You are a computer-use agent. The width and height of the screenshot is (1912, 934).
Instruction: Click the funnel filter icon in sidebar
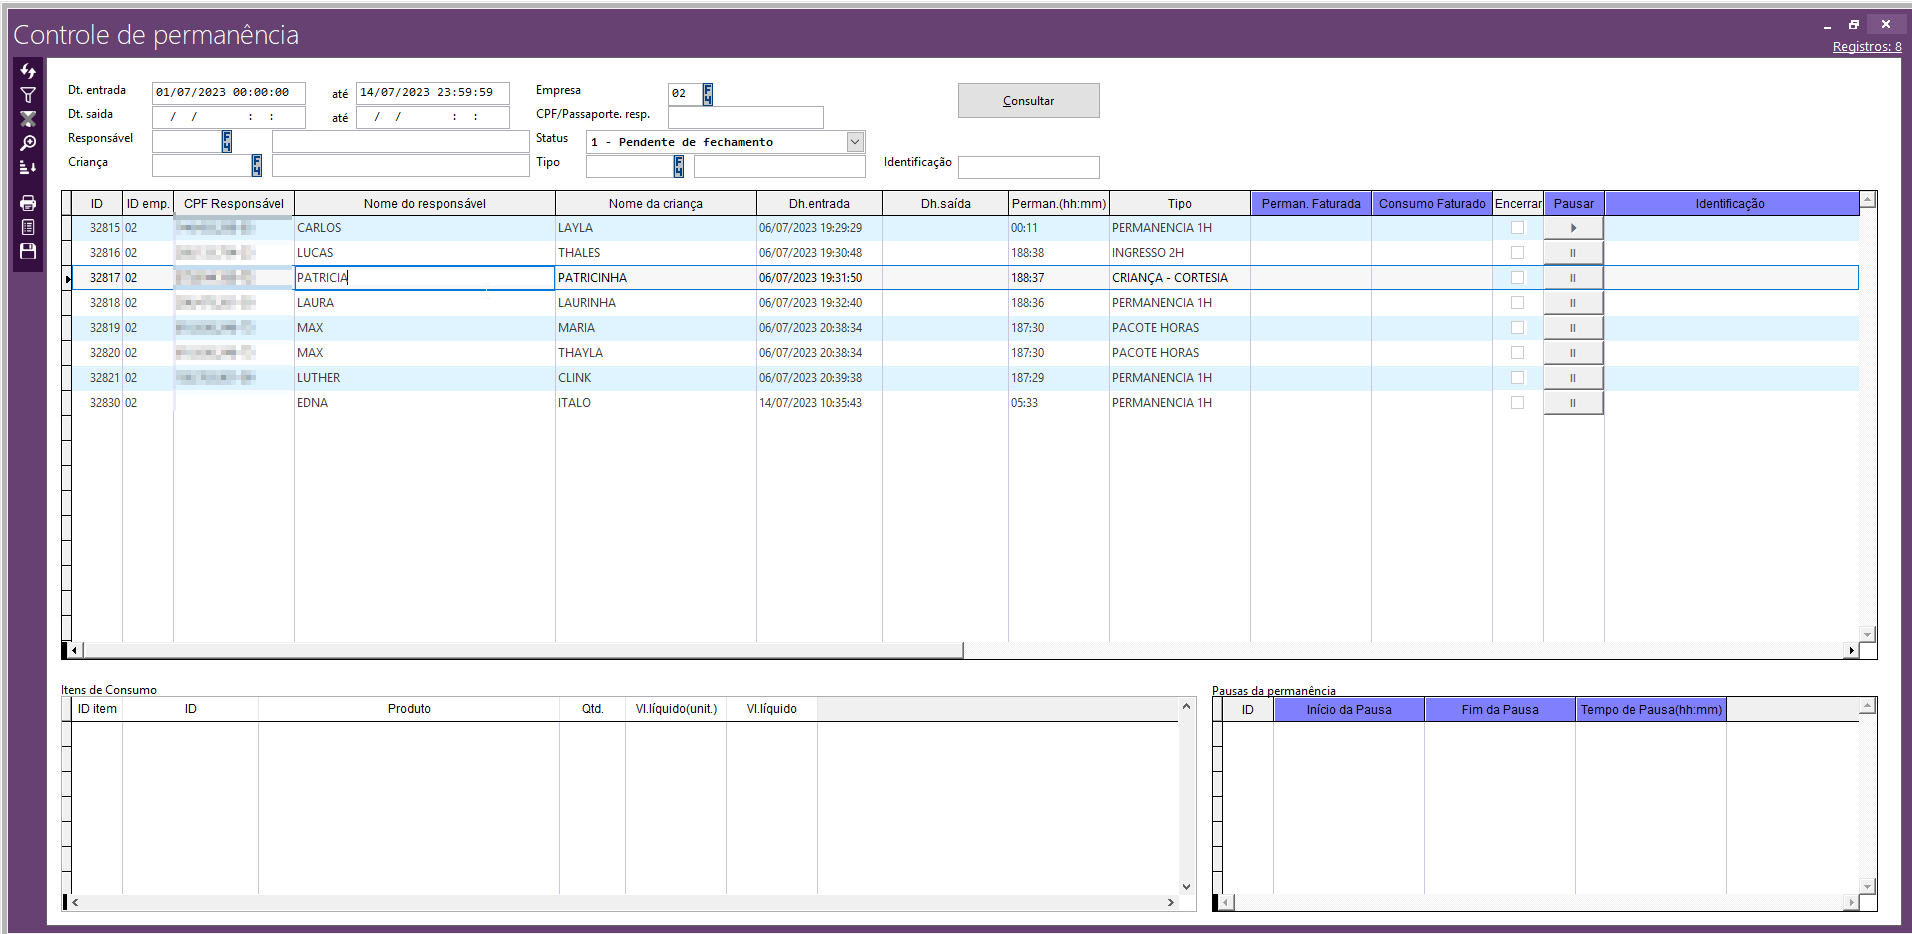click(28, 95)
